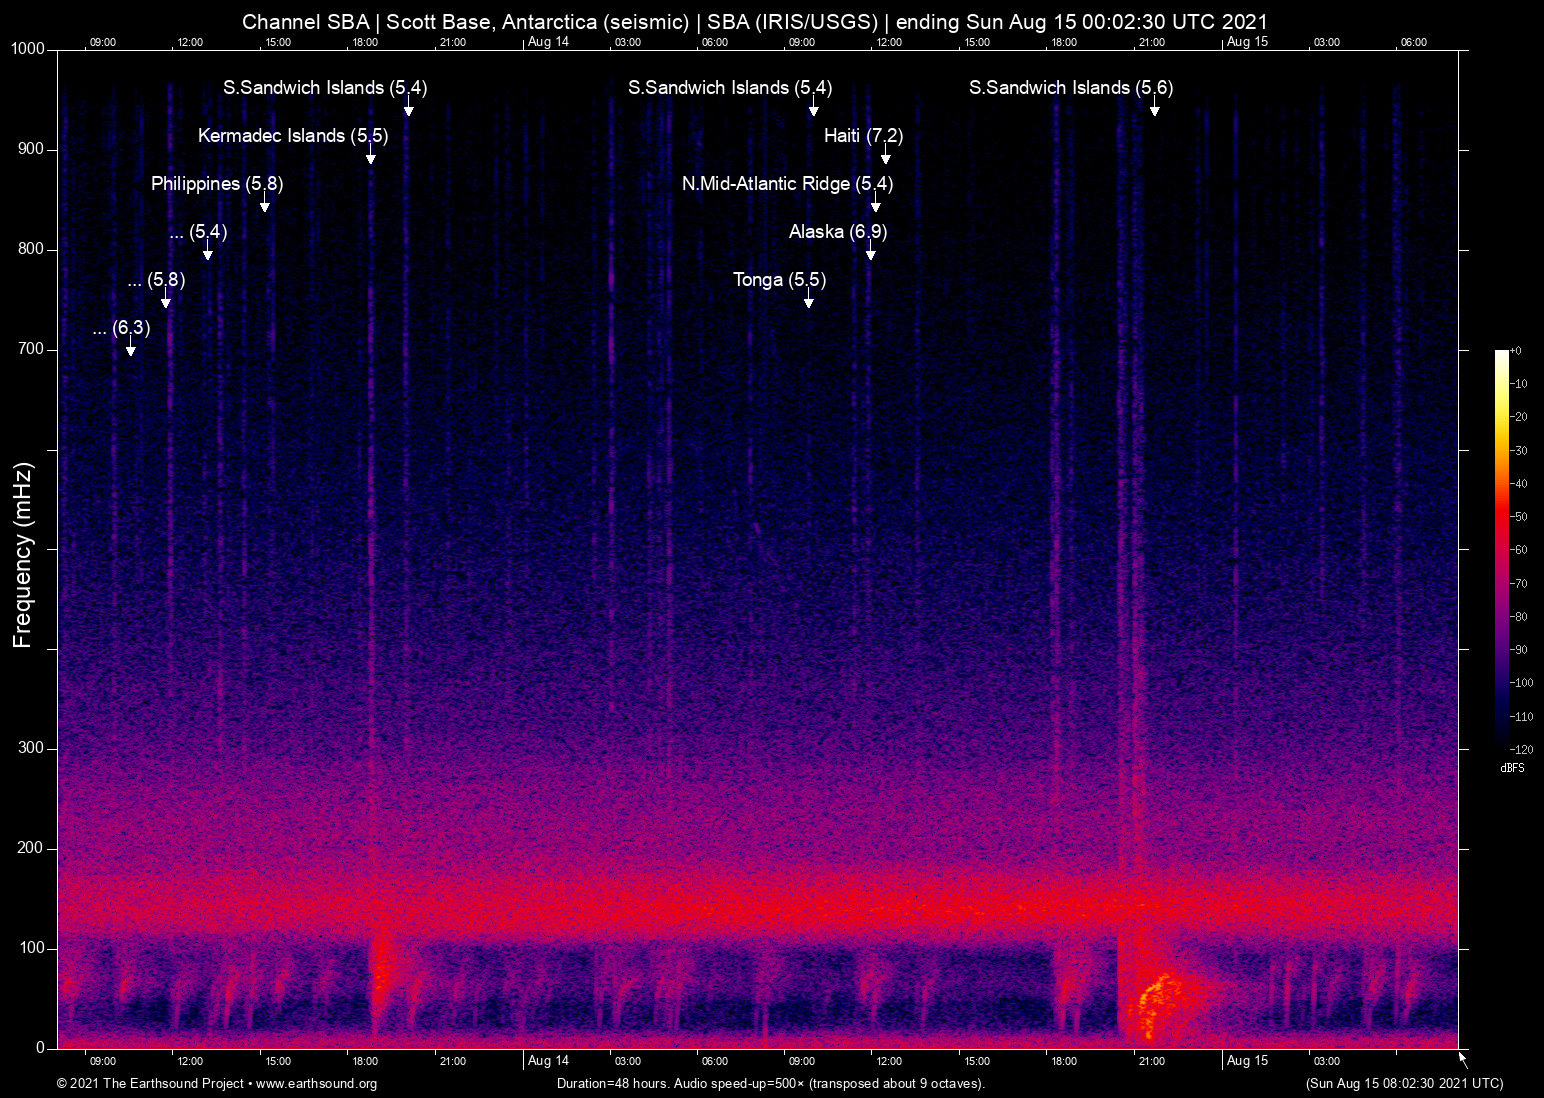Click arrow under S.Sandwich Islands (5.6)

[1154, 109]
